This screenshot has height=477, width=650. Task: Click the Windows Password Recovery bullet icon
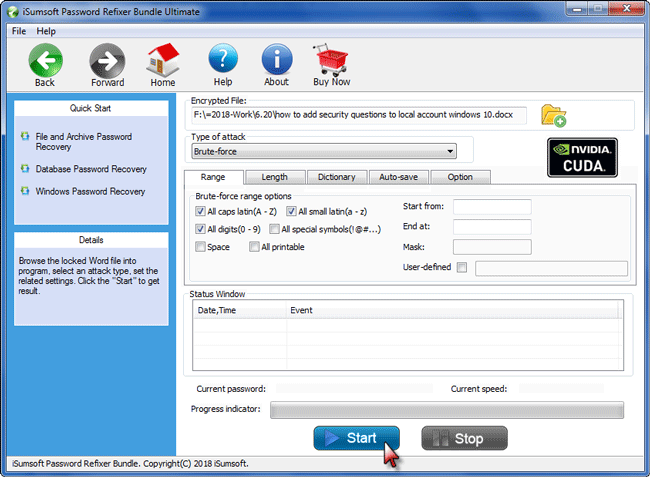tap(25, 191)
